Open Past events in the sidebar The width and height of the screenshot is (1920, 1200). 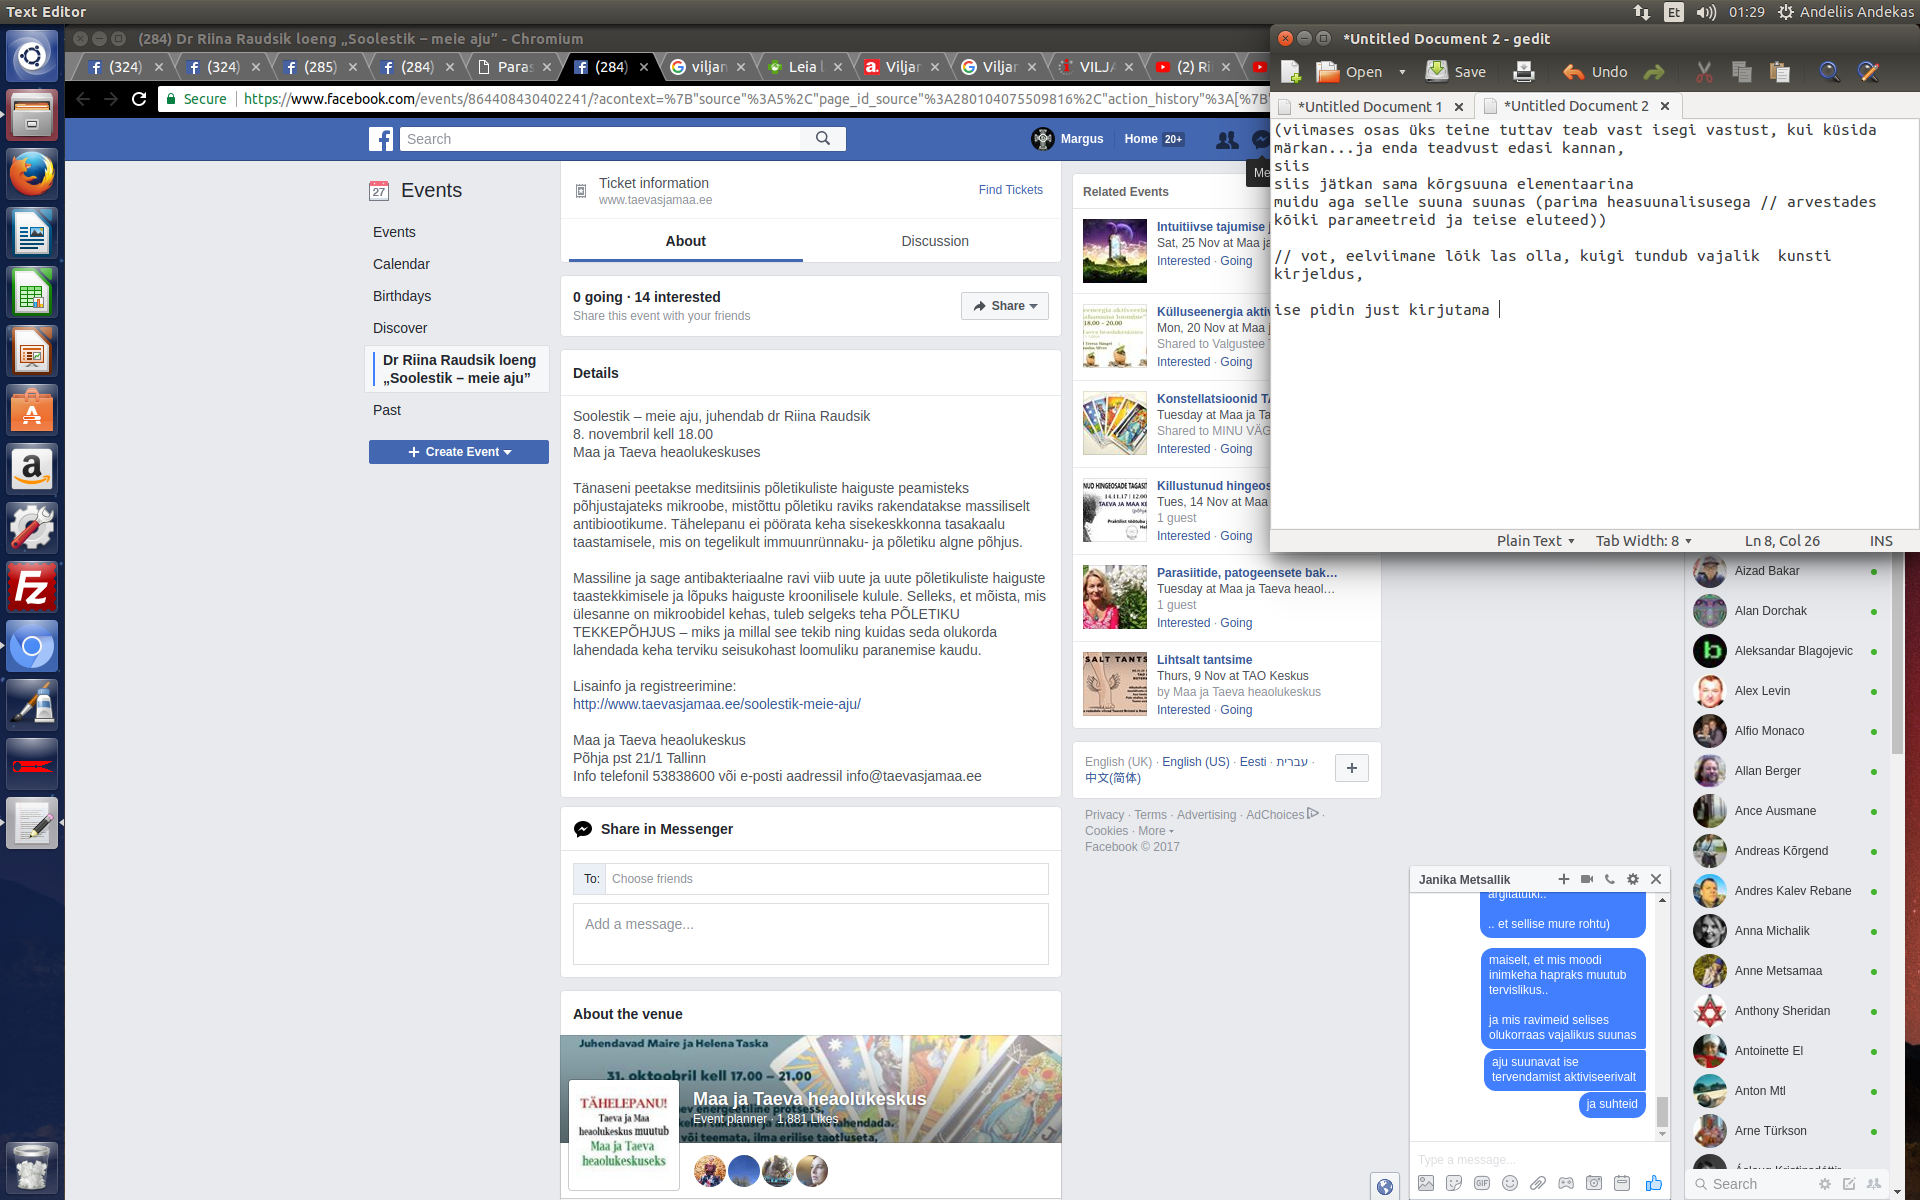(x=387, y=410)
